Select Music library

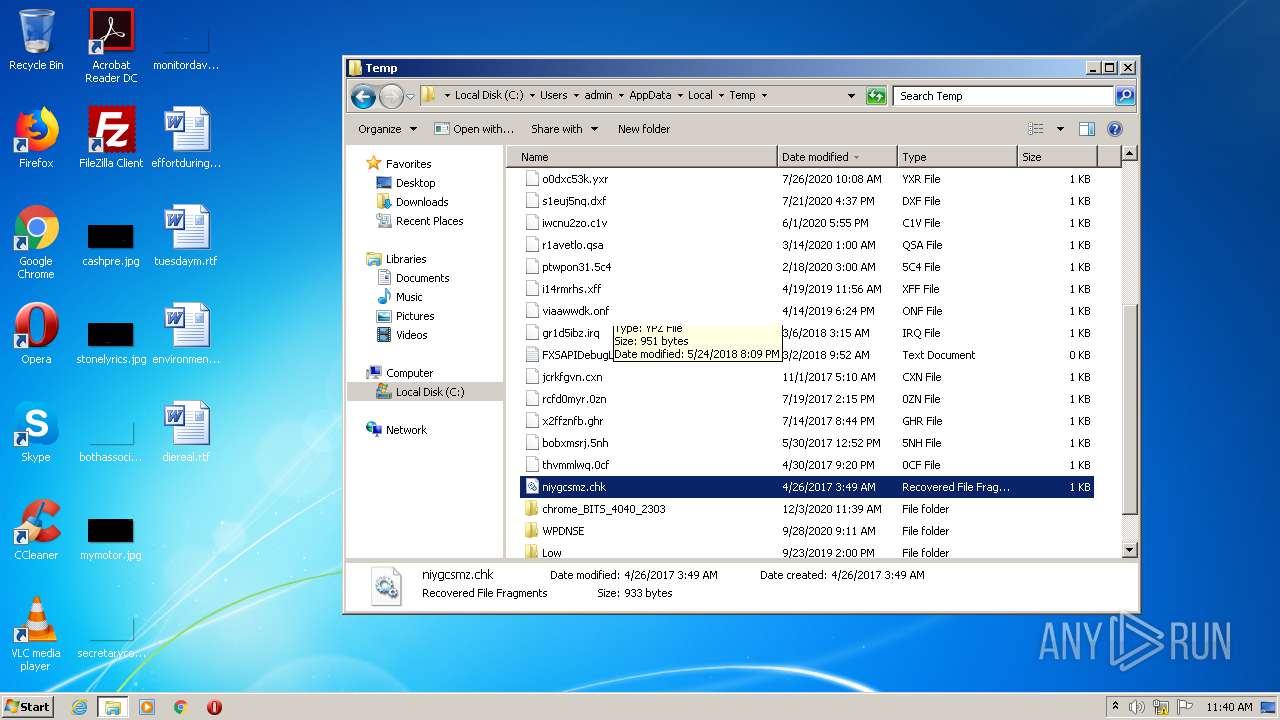[x=409, y=297]
